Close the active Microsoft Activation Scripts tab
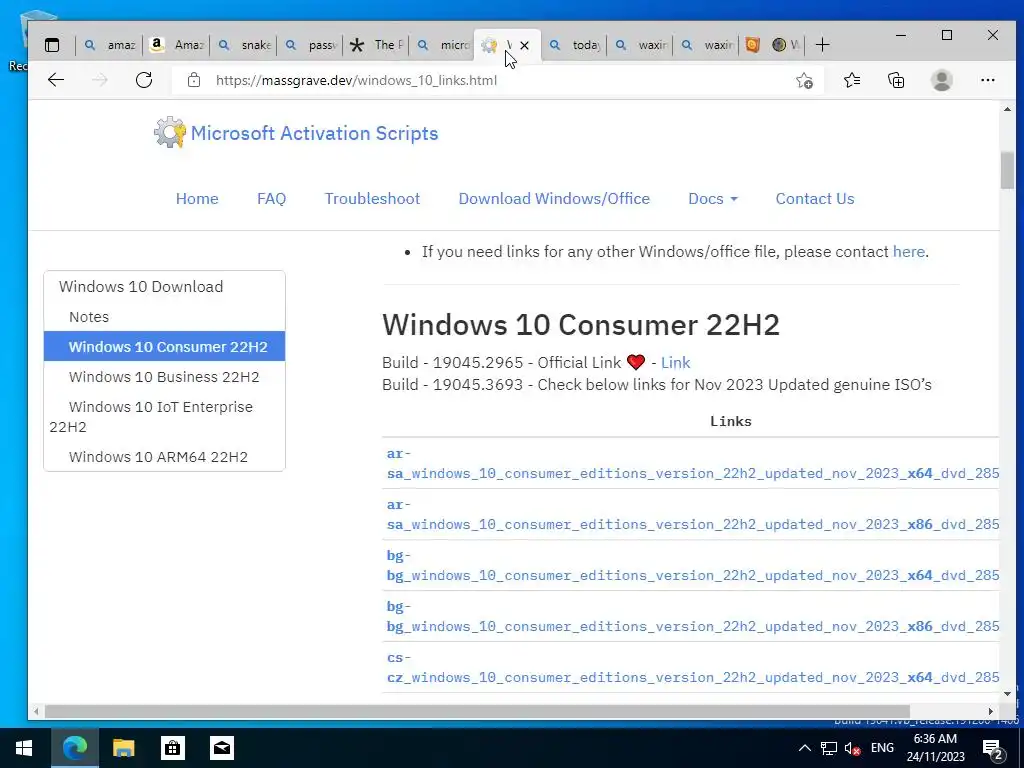This screenshot has width=1024, height=768. pyautogui.click(x=524, y=45)
